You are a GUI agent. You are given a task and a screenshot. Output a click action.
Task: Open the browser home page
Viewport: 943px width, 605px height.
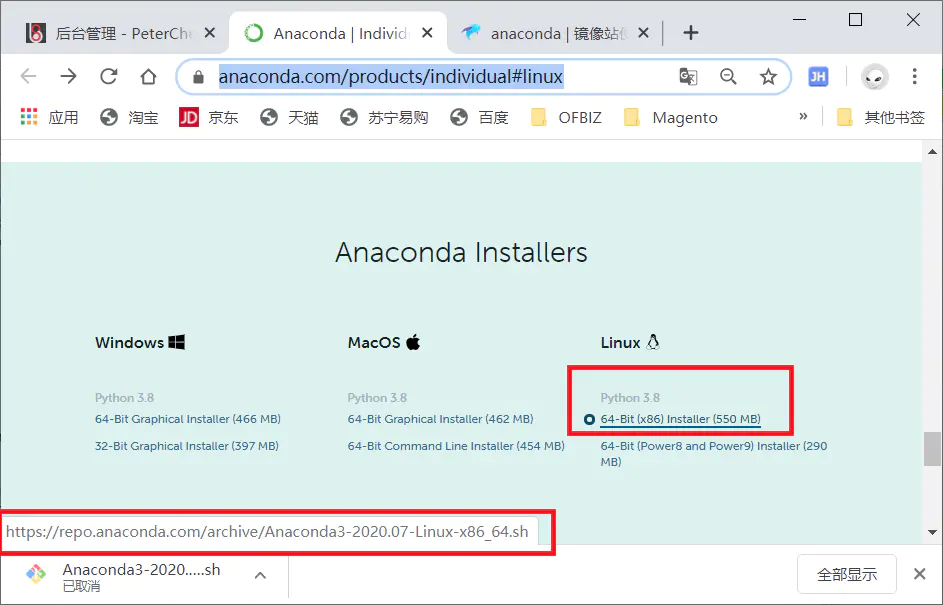[x=149, y=76]
